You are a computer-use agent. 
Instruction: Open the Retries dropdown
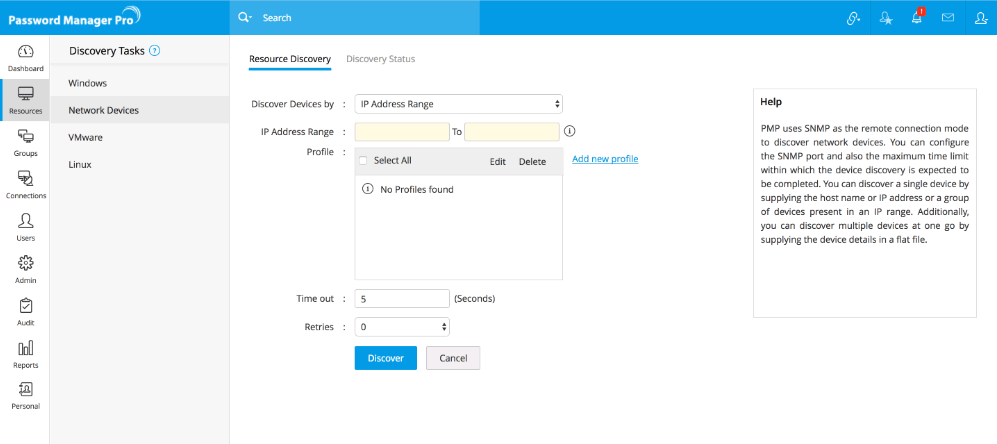(402, 327)
